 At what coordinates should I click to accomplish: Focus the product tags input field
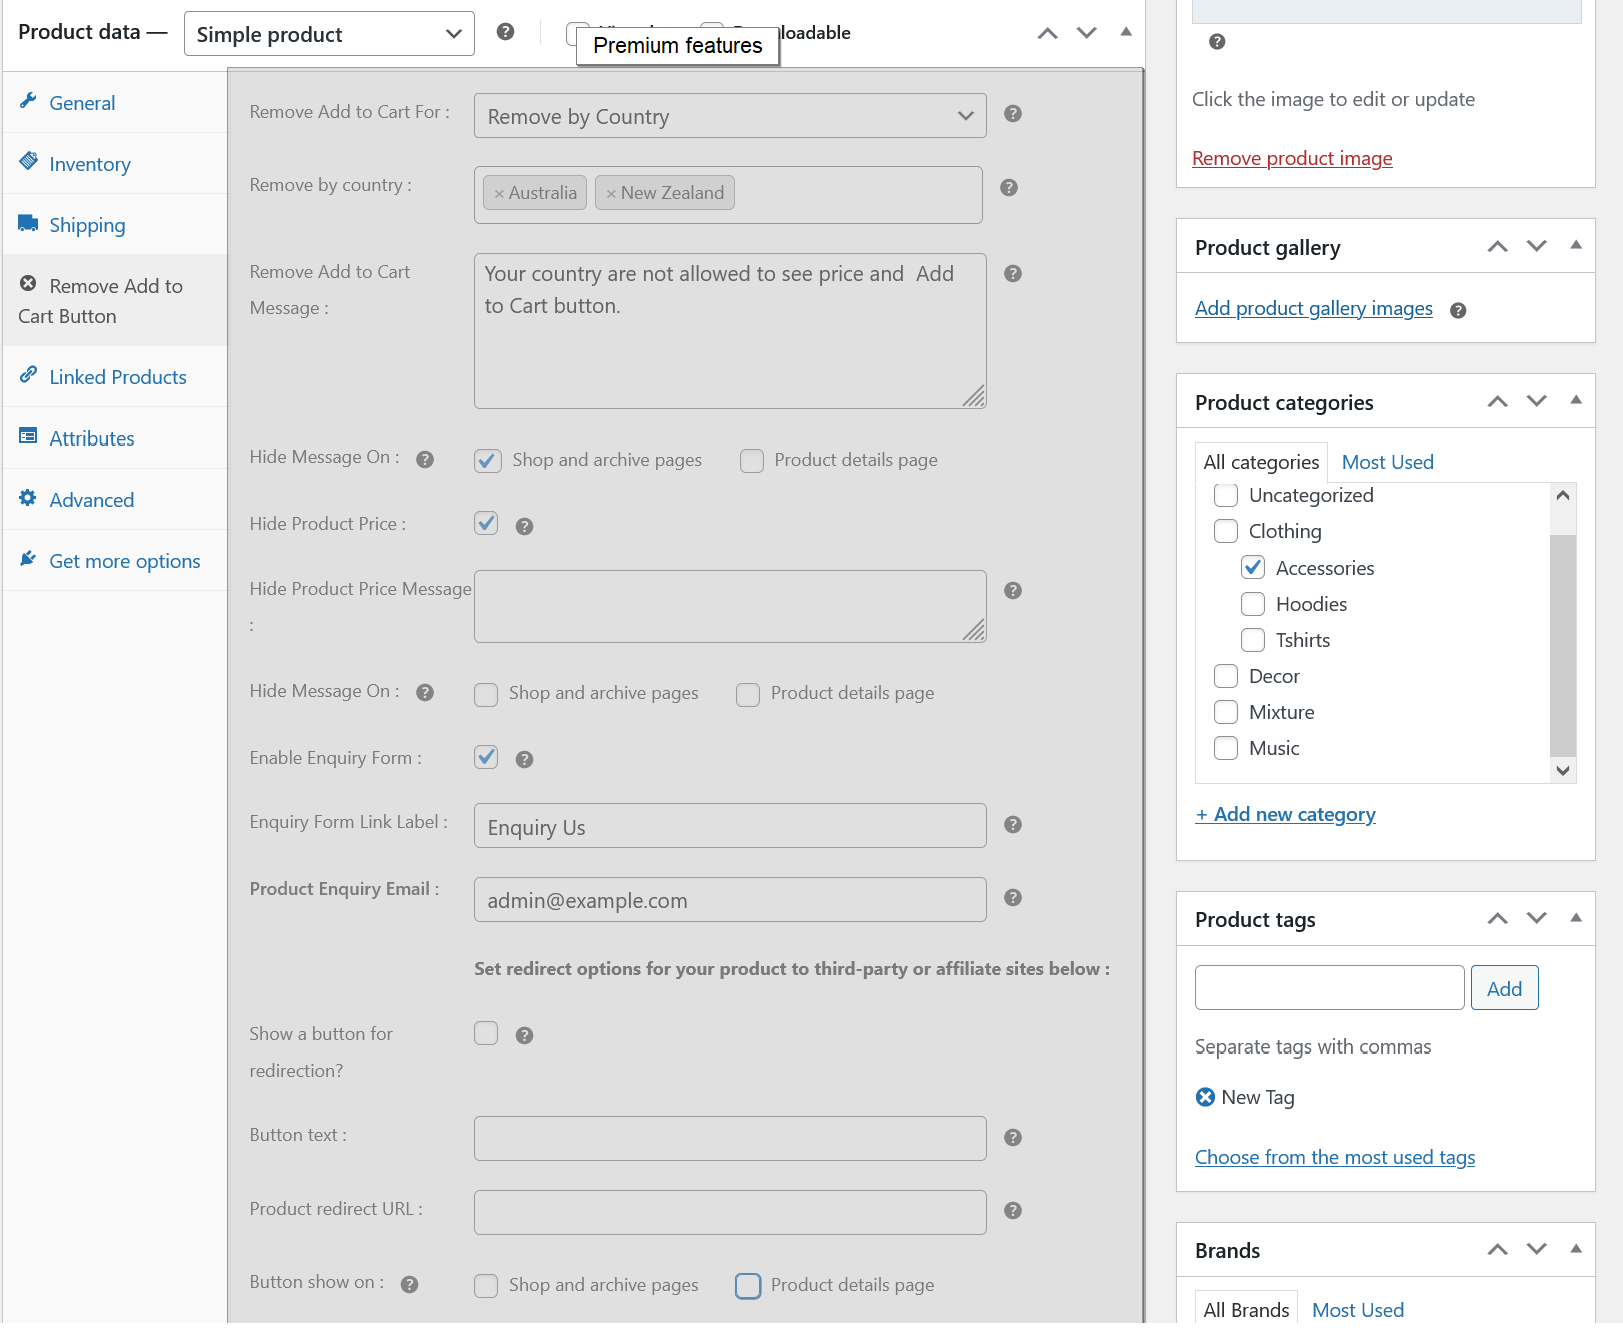1330,988
